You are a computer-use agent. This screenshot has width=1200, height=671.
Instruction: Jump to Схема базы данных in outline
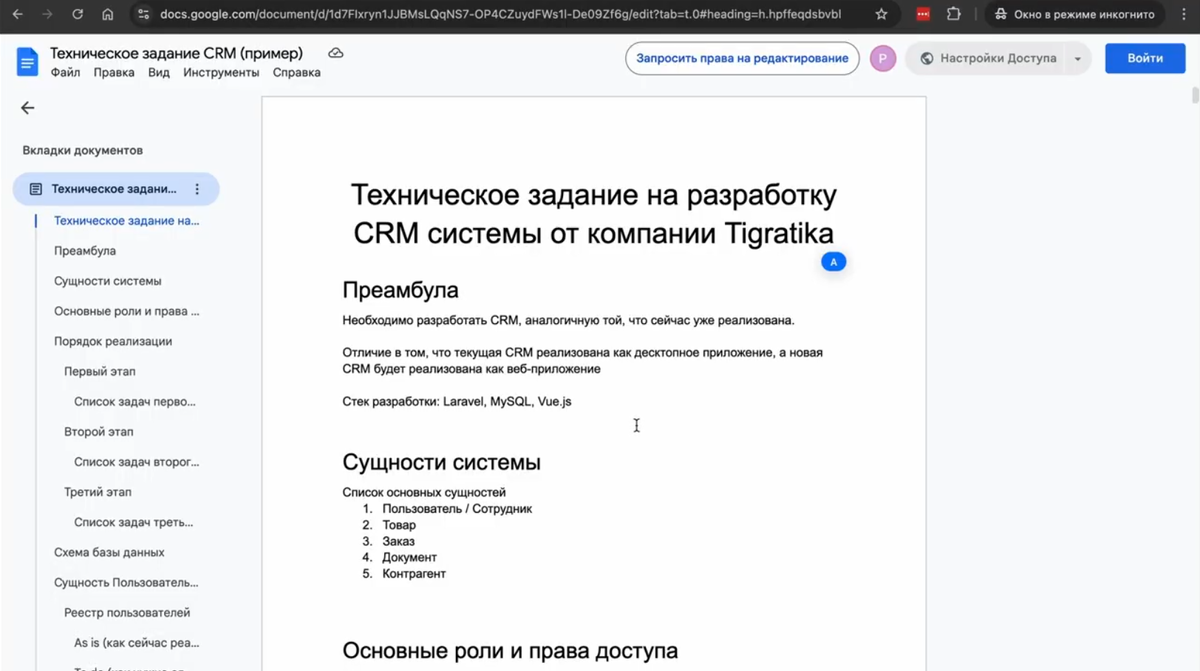coord(109,552)
